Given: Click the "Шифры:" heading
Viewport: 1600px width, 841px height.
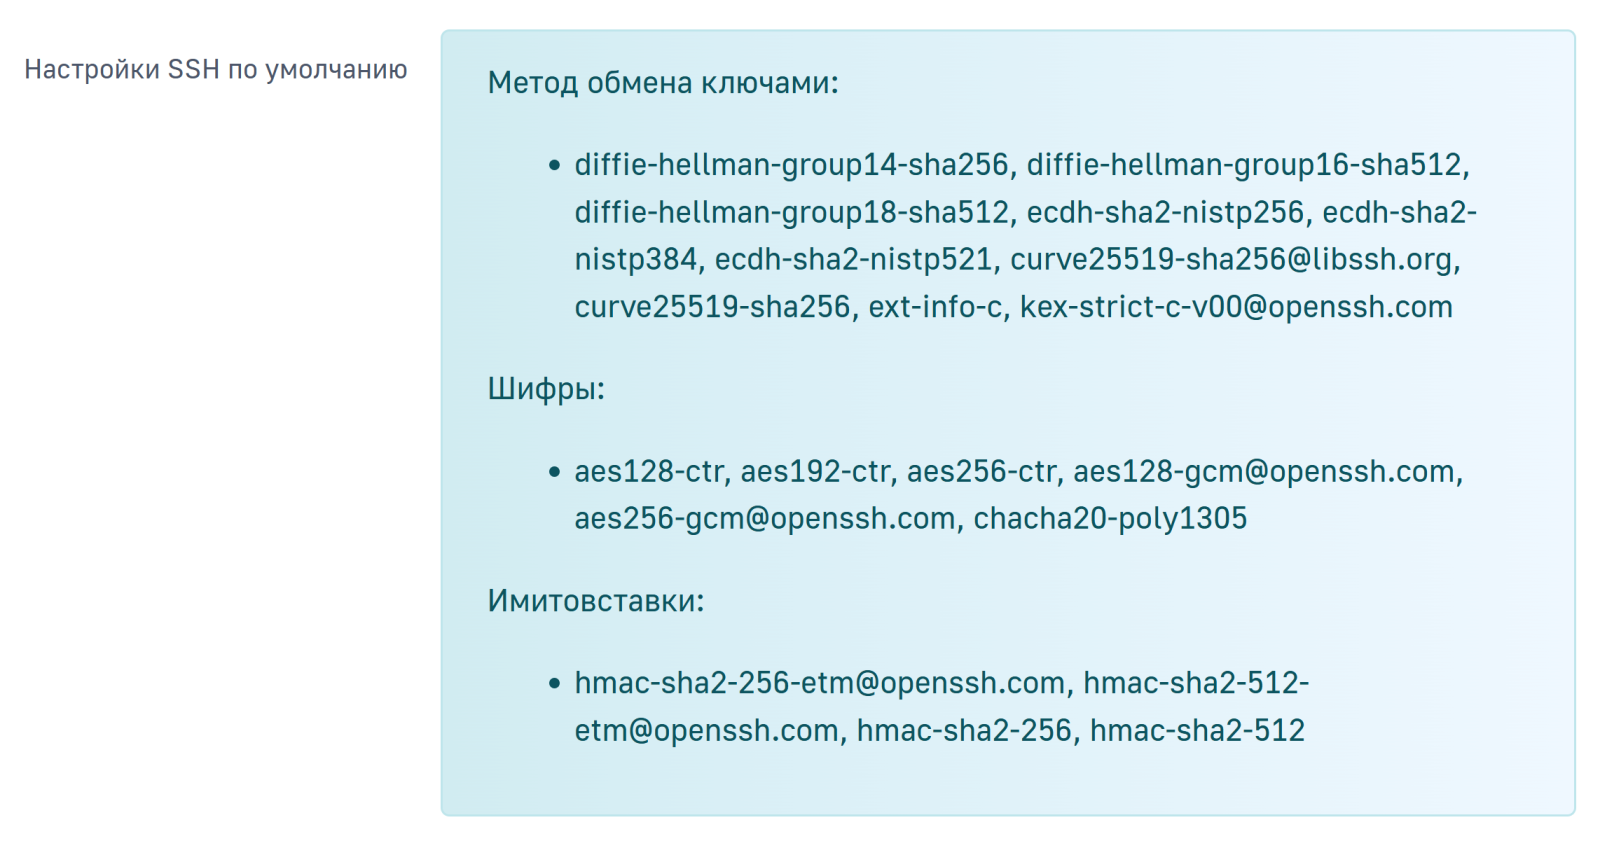Looking at the screenshot, I should point(546,388).
